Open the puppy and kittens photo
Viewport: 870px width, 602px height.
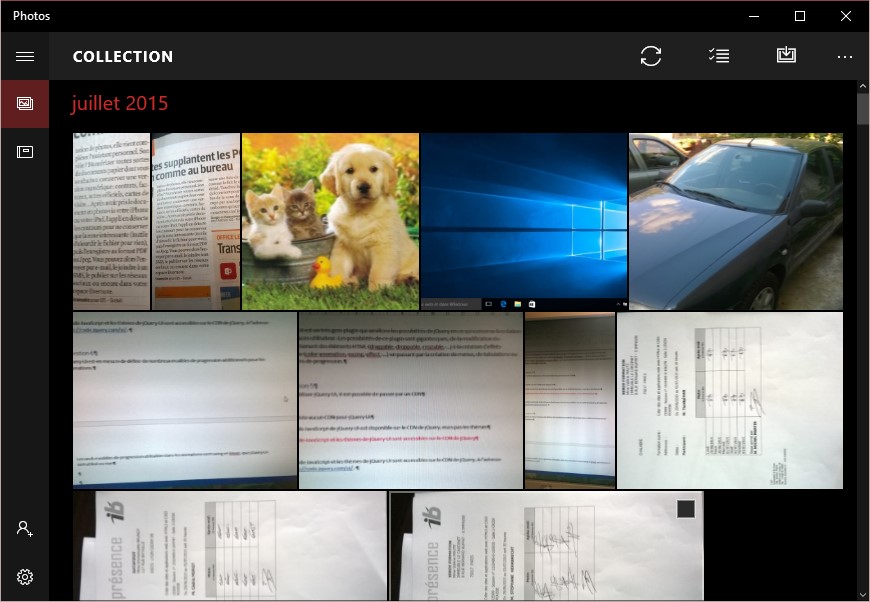(330, 221)
